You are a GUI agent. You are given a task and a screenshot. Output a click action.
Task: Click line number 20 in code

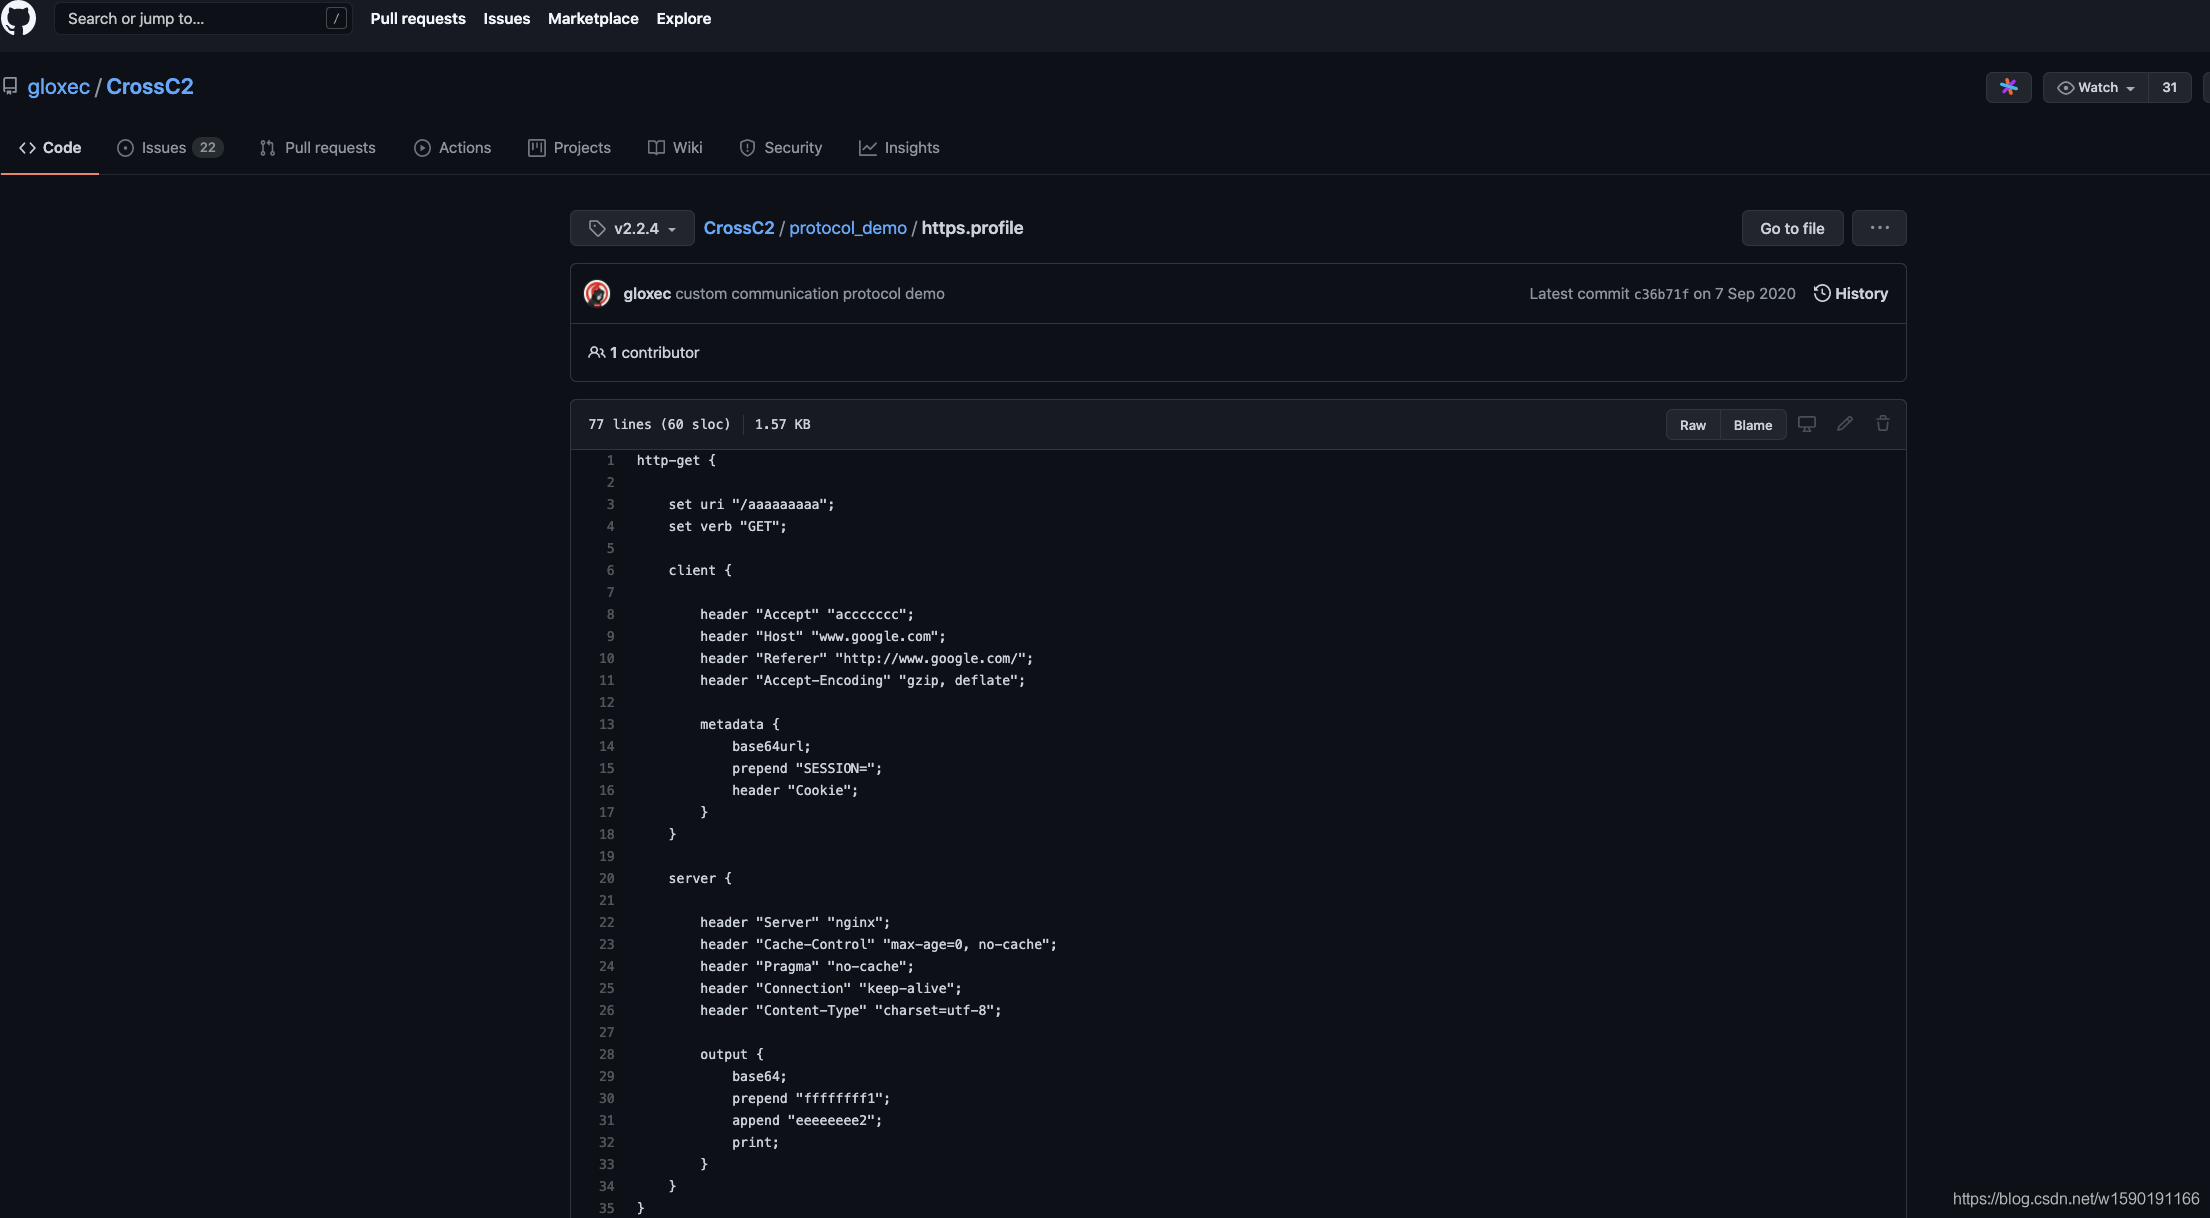pyautogui.click(x=606, y=878)
